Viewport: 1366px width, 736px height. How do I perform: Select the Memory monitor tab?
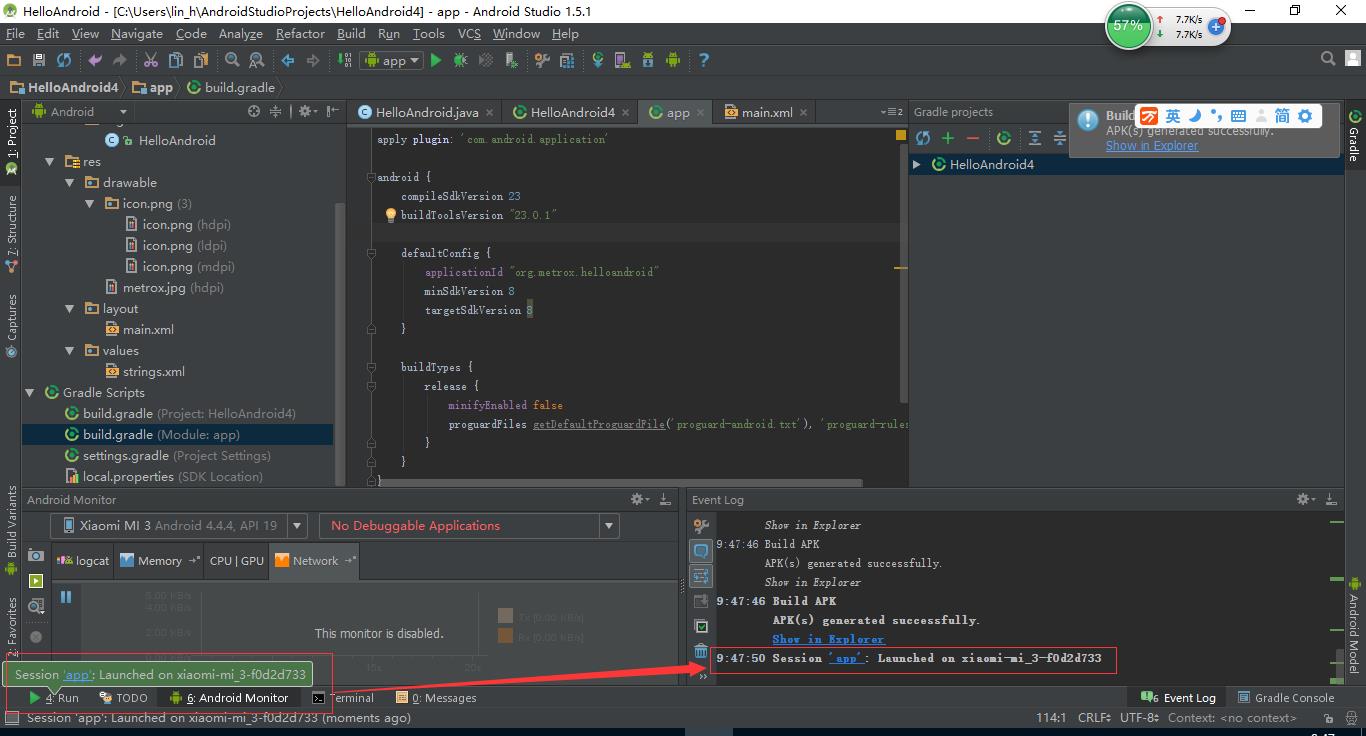pos(160,560)
